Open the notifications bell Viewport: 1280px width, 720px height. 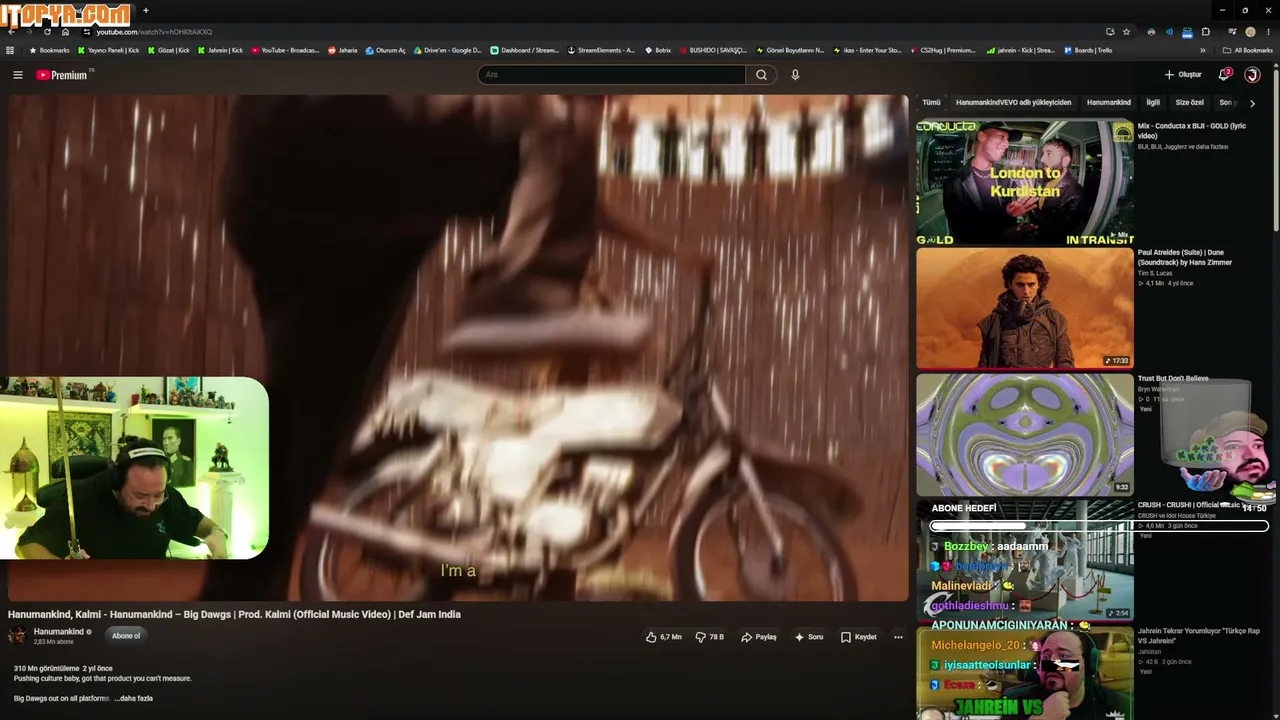(x=1224, y=75)
